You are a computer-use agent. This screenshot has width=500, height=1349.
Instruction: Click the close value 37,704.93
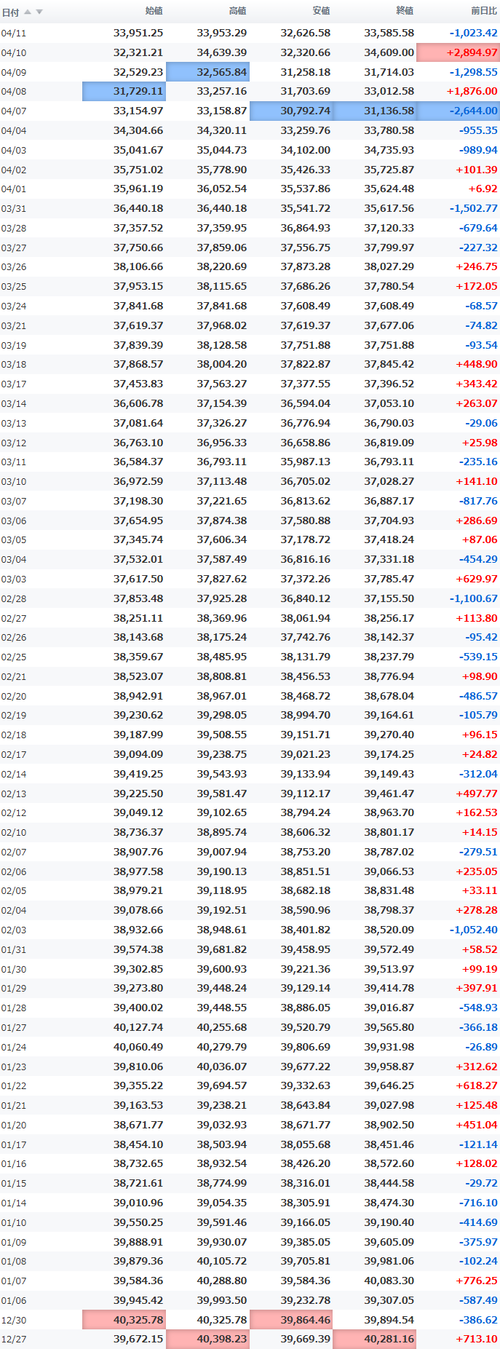388,518
